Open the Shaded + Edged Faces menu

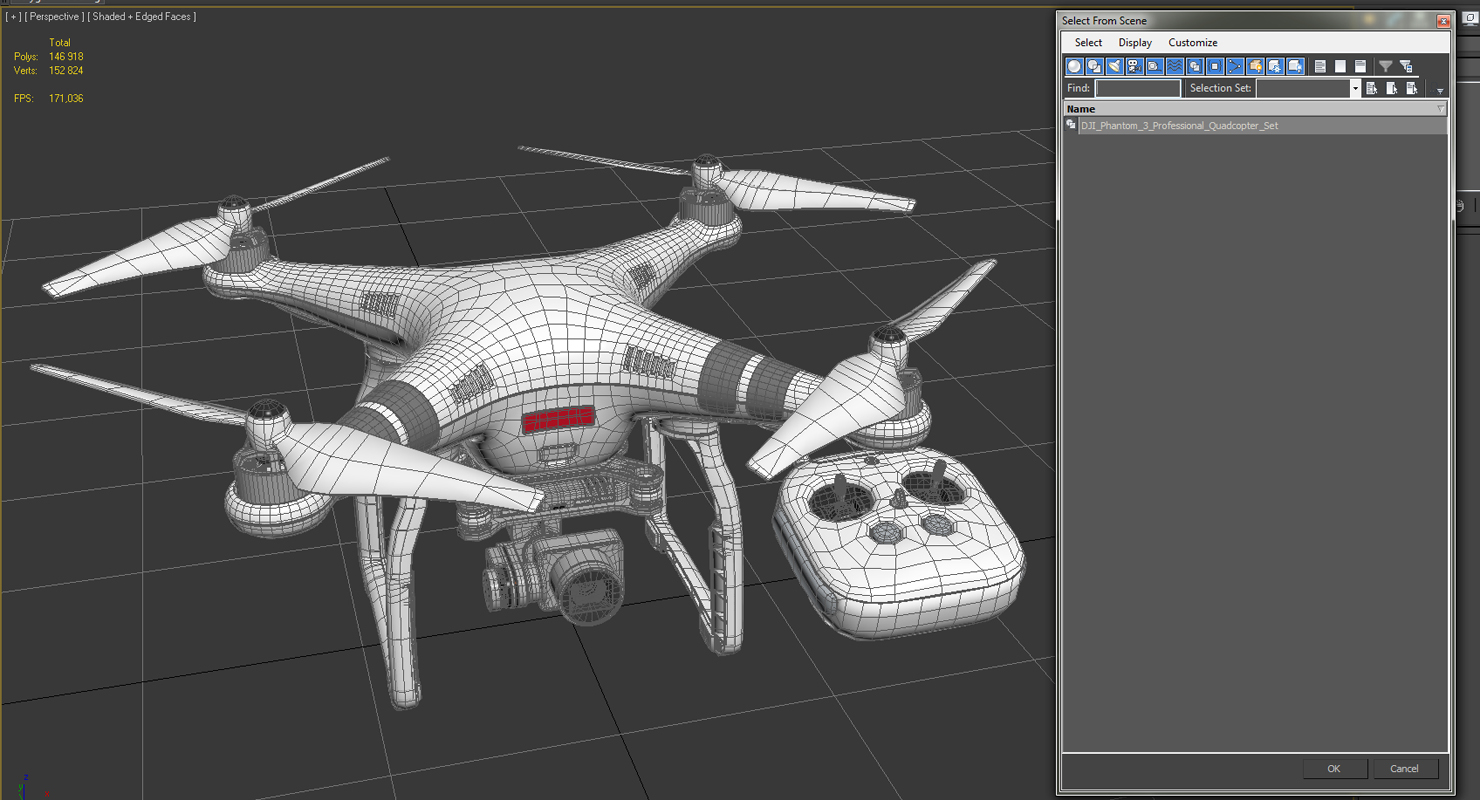142,16
